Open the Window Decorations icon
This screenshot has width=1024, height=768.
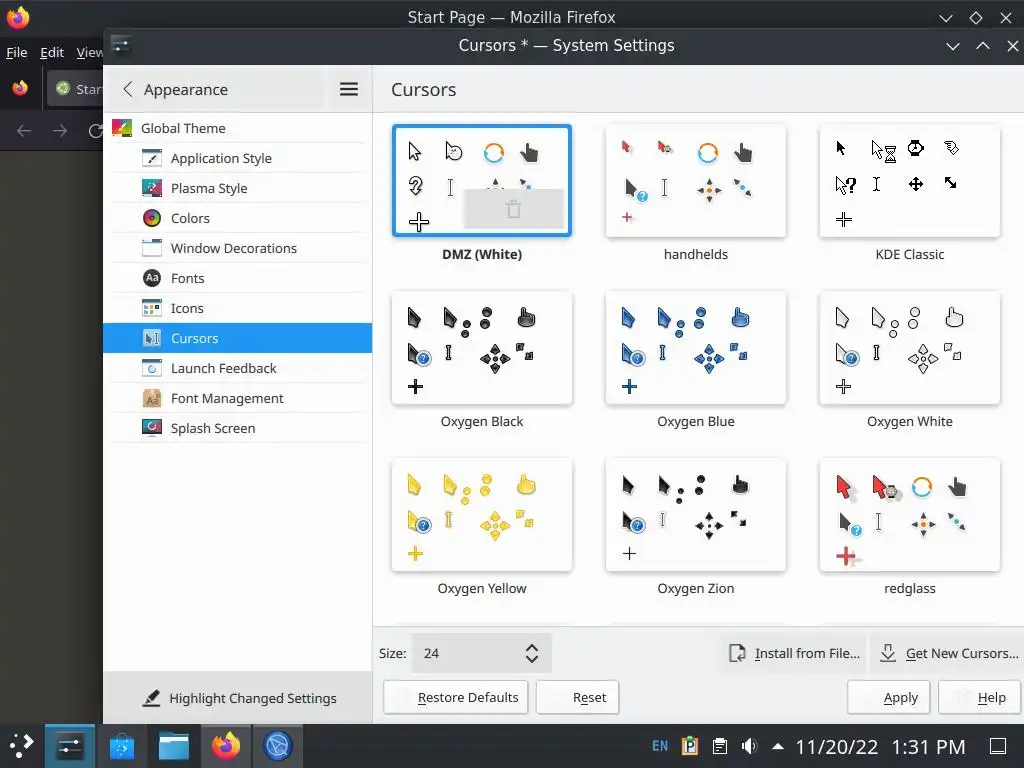click(x=152, y=248)
